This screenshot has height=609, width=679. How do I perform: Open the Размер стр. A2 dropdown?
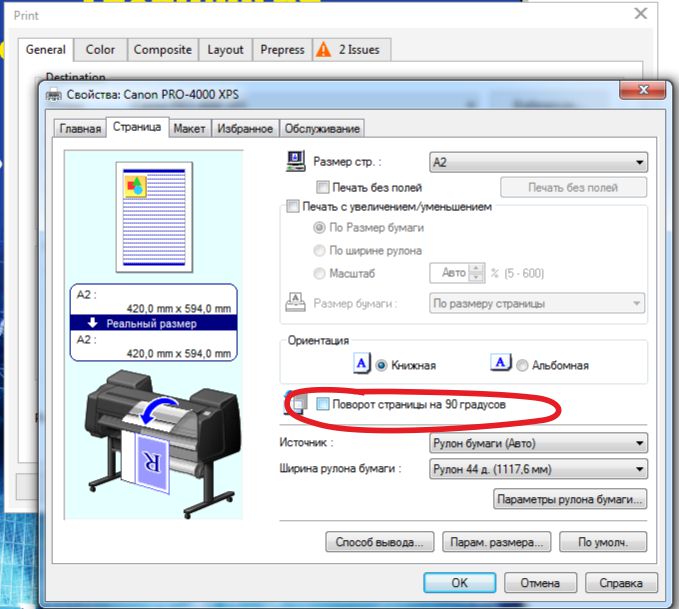click(538, 162)
